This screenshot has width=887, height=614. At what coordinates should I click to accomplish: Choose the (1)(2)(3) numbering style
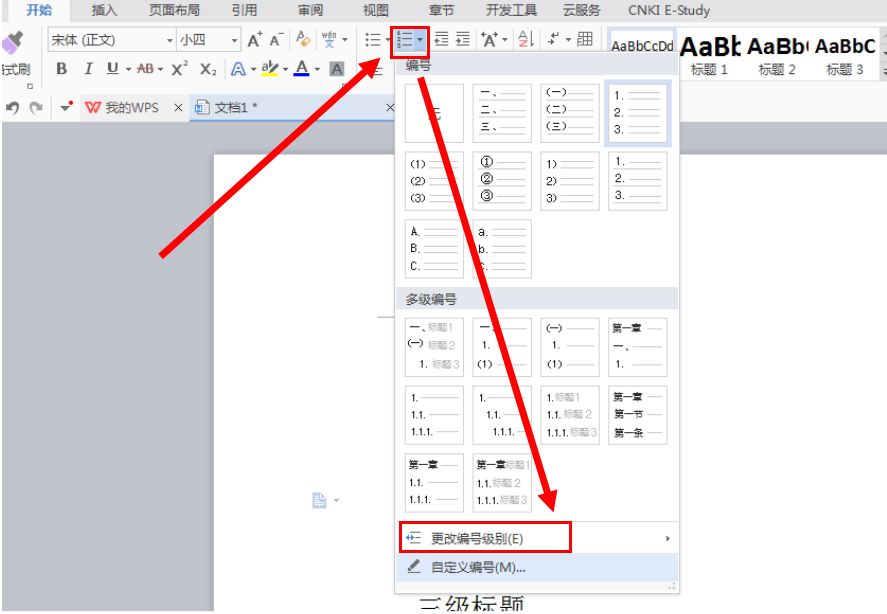[x=434, y=181]
